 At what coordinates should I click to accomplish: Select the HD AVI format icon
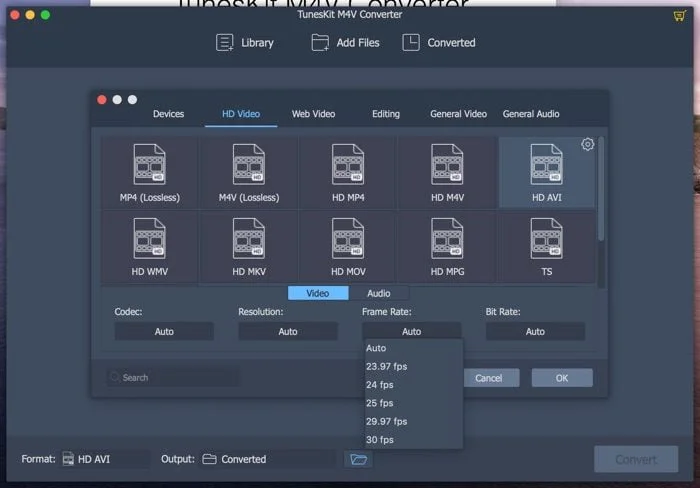point(546,164)
